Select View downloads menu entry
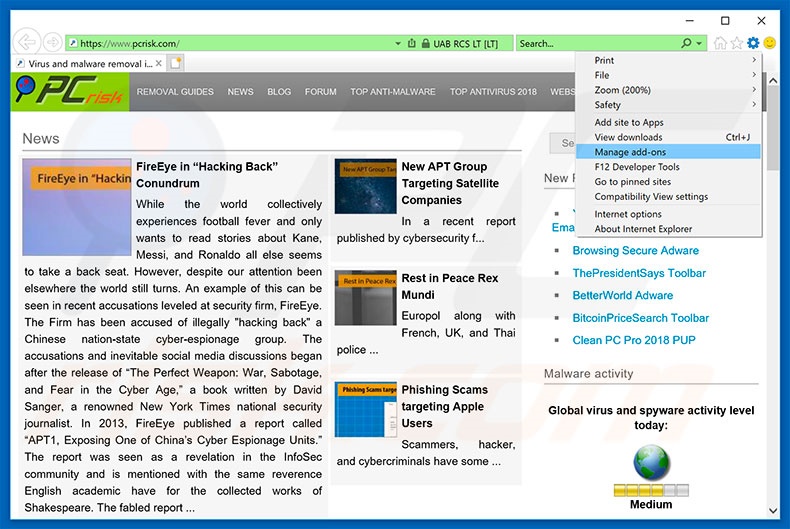790x529 pixels. (x=668, y=137)
